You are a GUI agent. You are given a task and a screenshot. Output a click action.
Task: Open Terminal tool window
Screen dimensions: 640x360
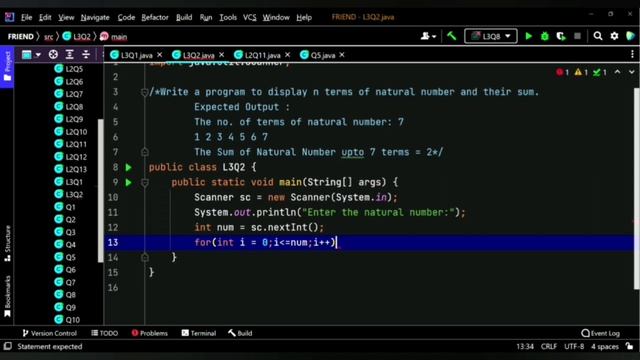[x=199, y=333]
